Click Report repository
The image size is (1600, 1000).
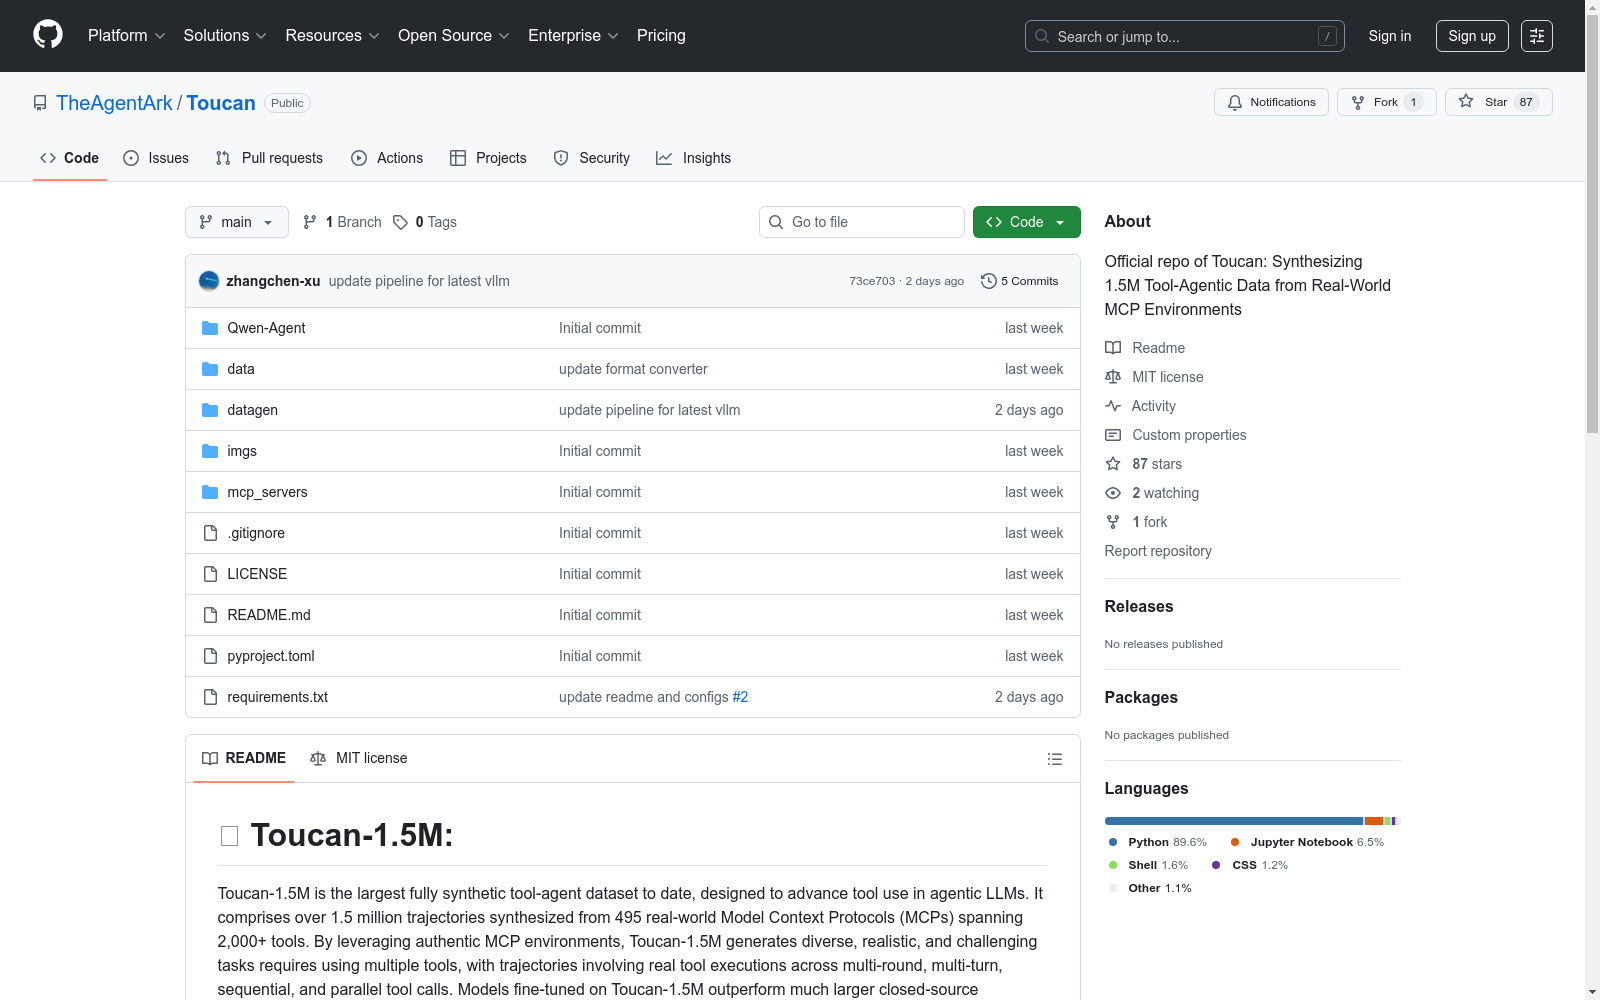pos(1158,551)
